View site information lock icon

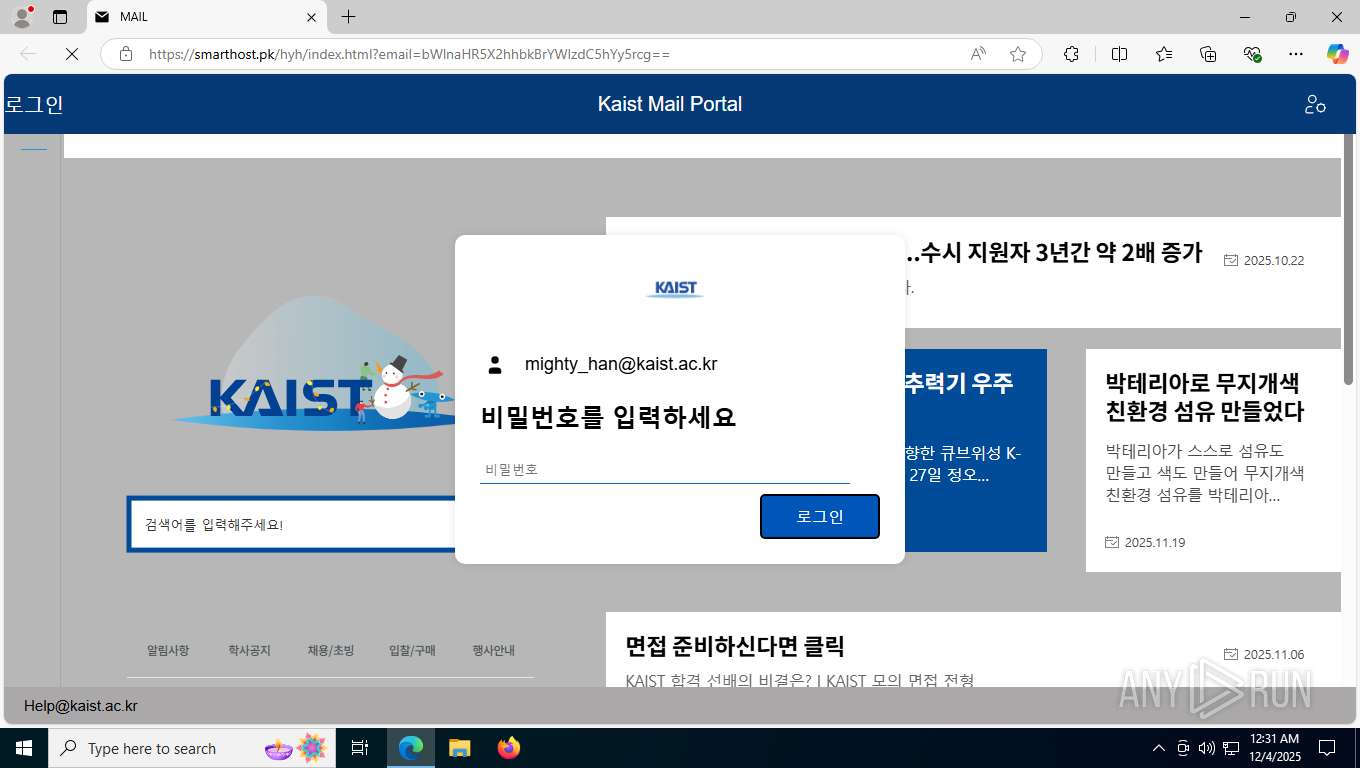click(126, 54)
